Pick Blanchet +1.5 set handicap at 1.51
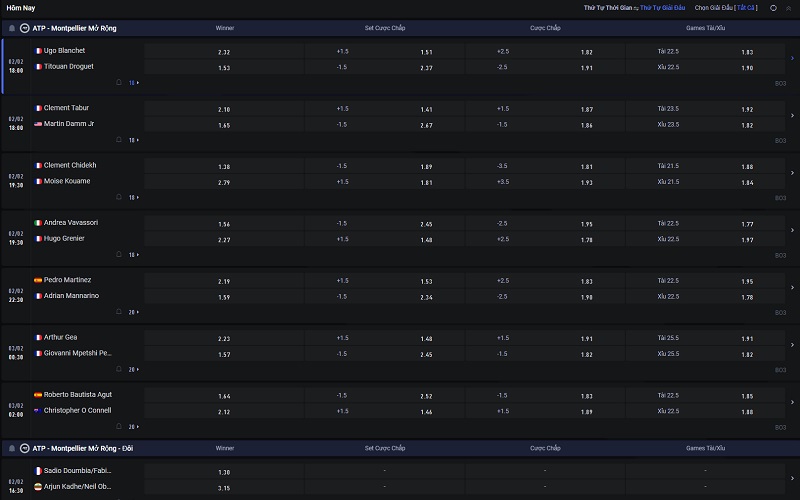 385,52
